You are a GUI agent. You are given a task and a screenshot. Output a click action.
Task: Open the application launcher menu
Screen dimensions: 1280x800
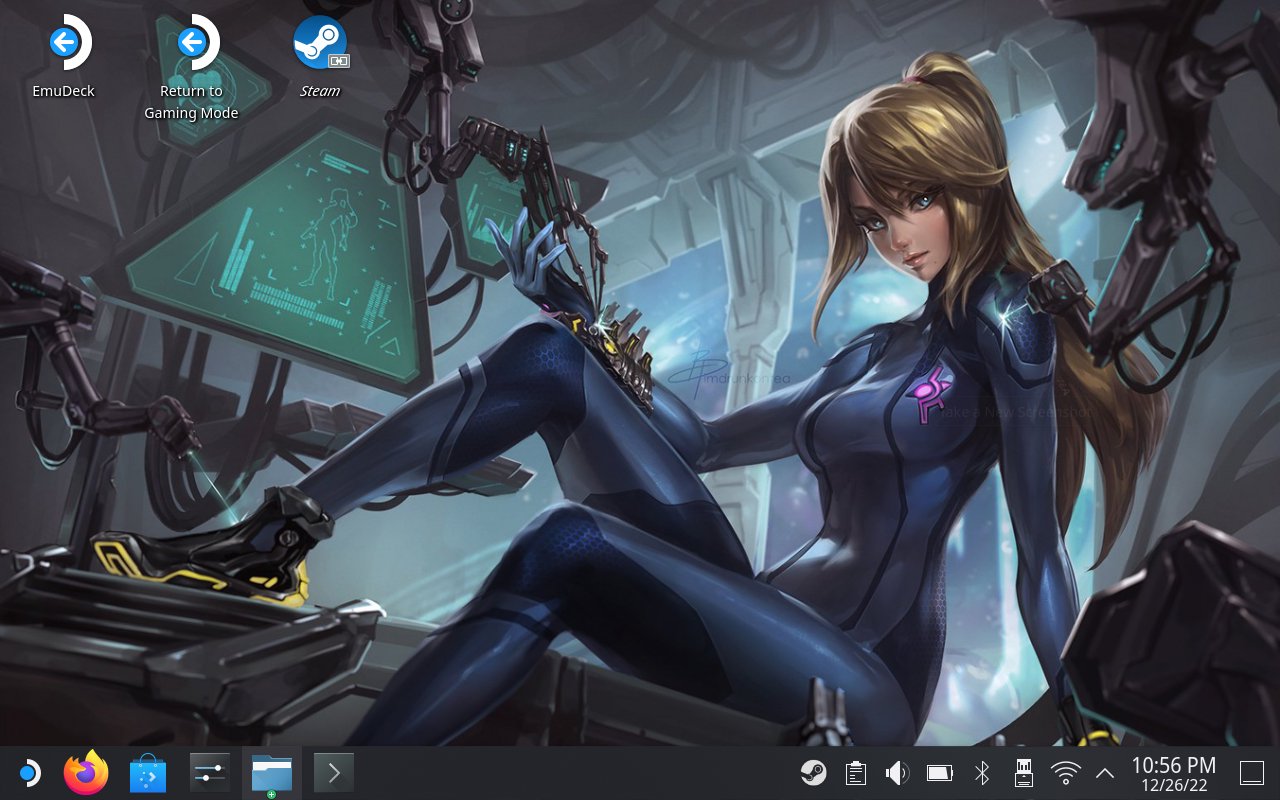[29, 773]
